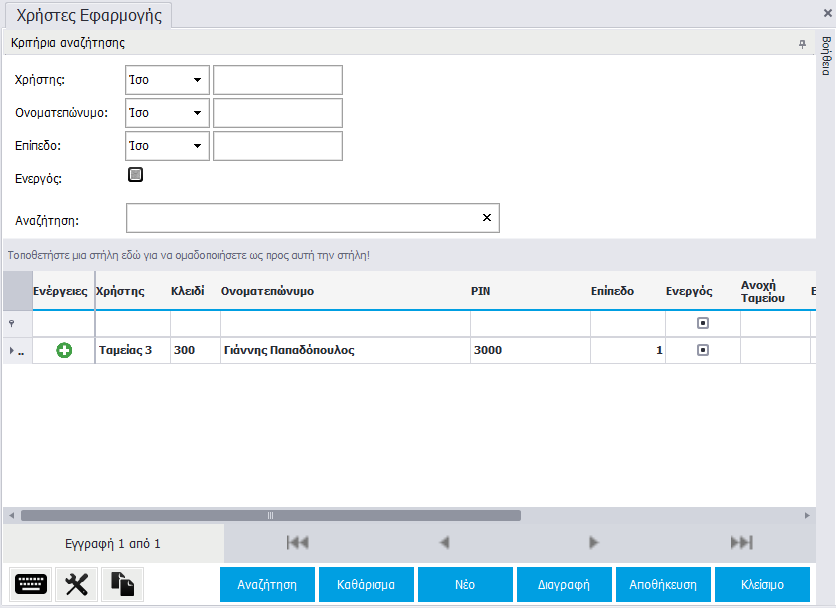836x608 pixels.
Task: Open the Βοήθεια side tab
Action: 826,56
